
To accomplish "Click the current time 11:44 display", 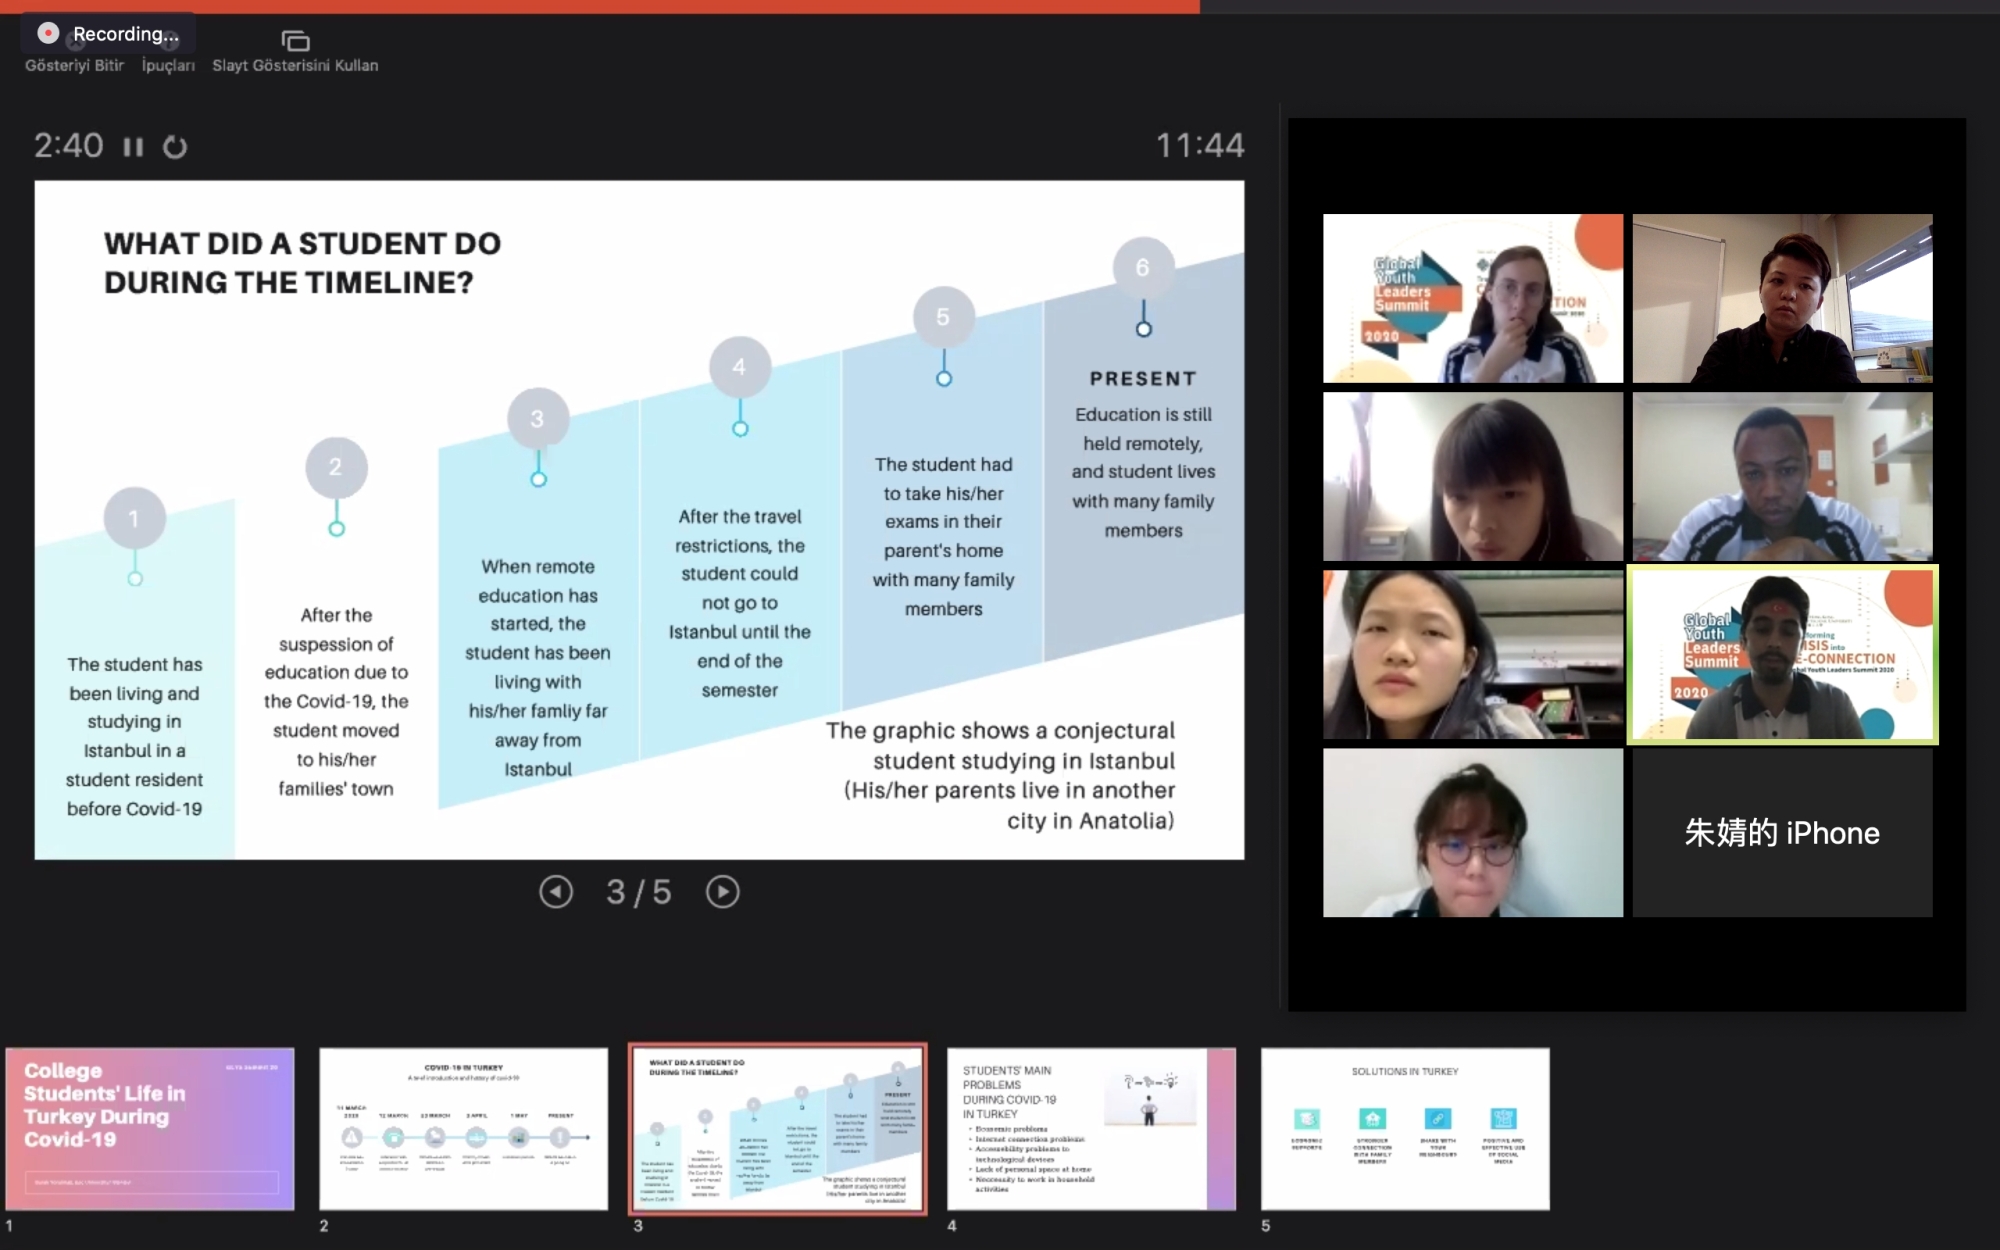I will tap(1199, 146).
